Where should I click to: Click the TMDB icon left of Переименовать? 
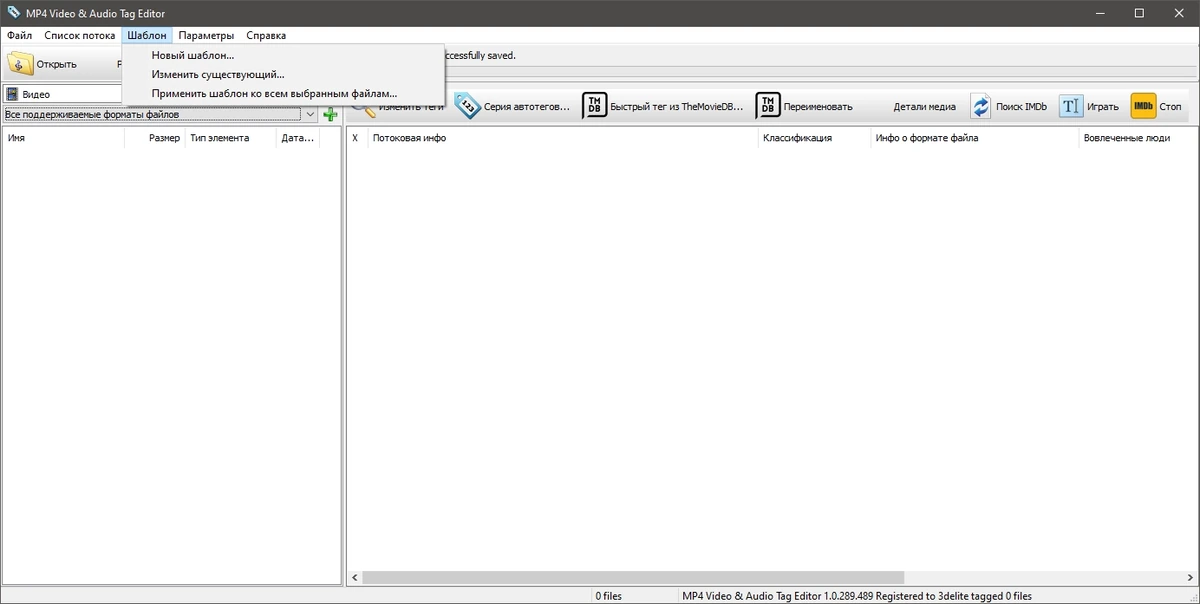pyautogui.click(x=768, y=106)
